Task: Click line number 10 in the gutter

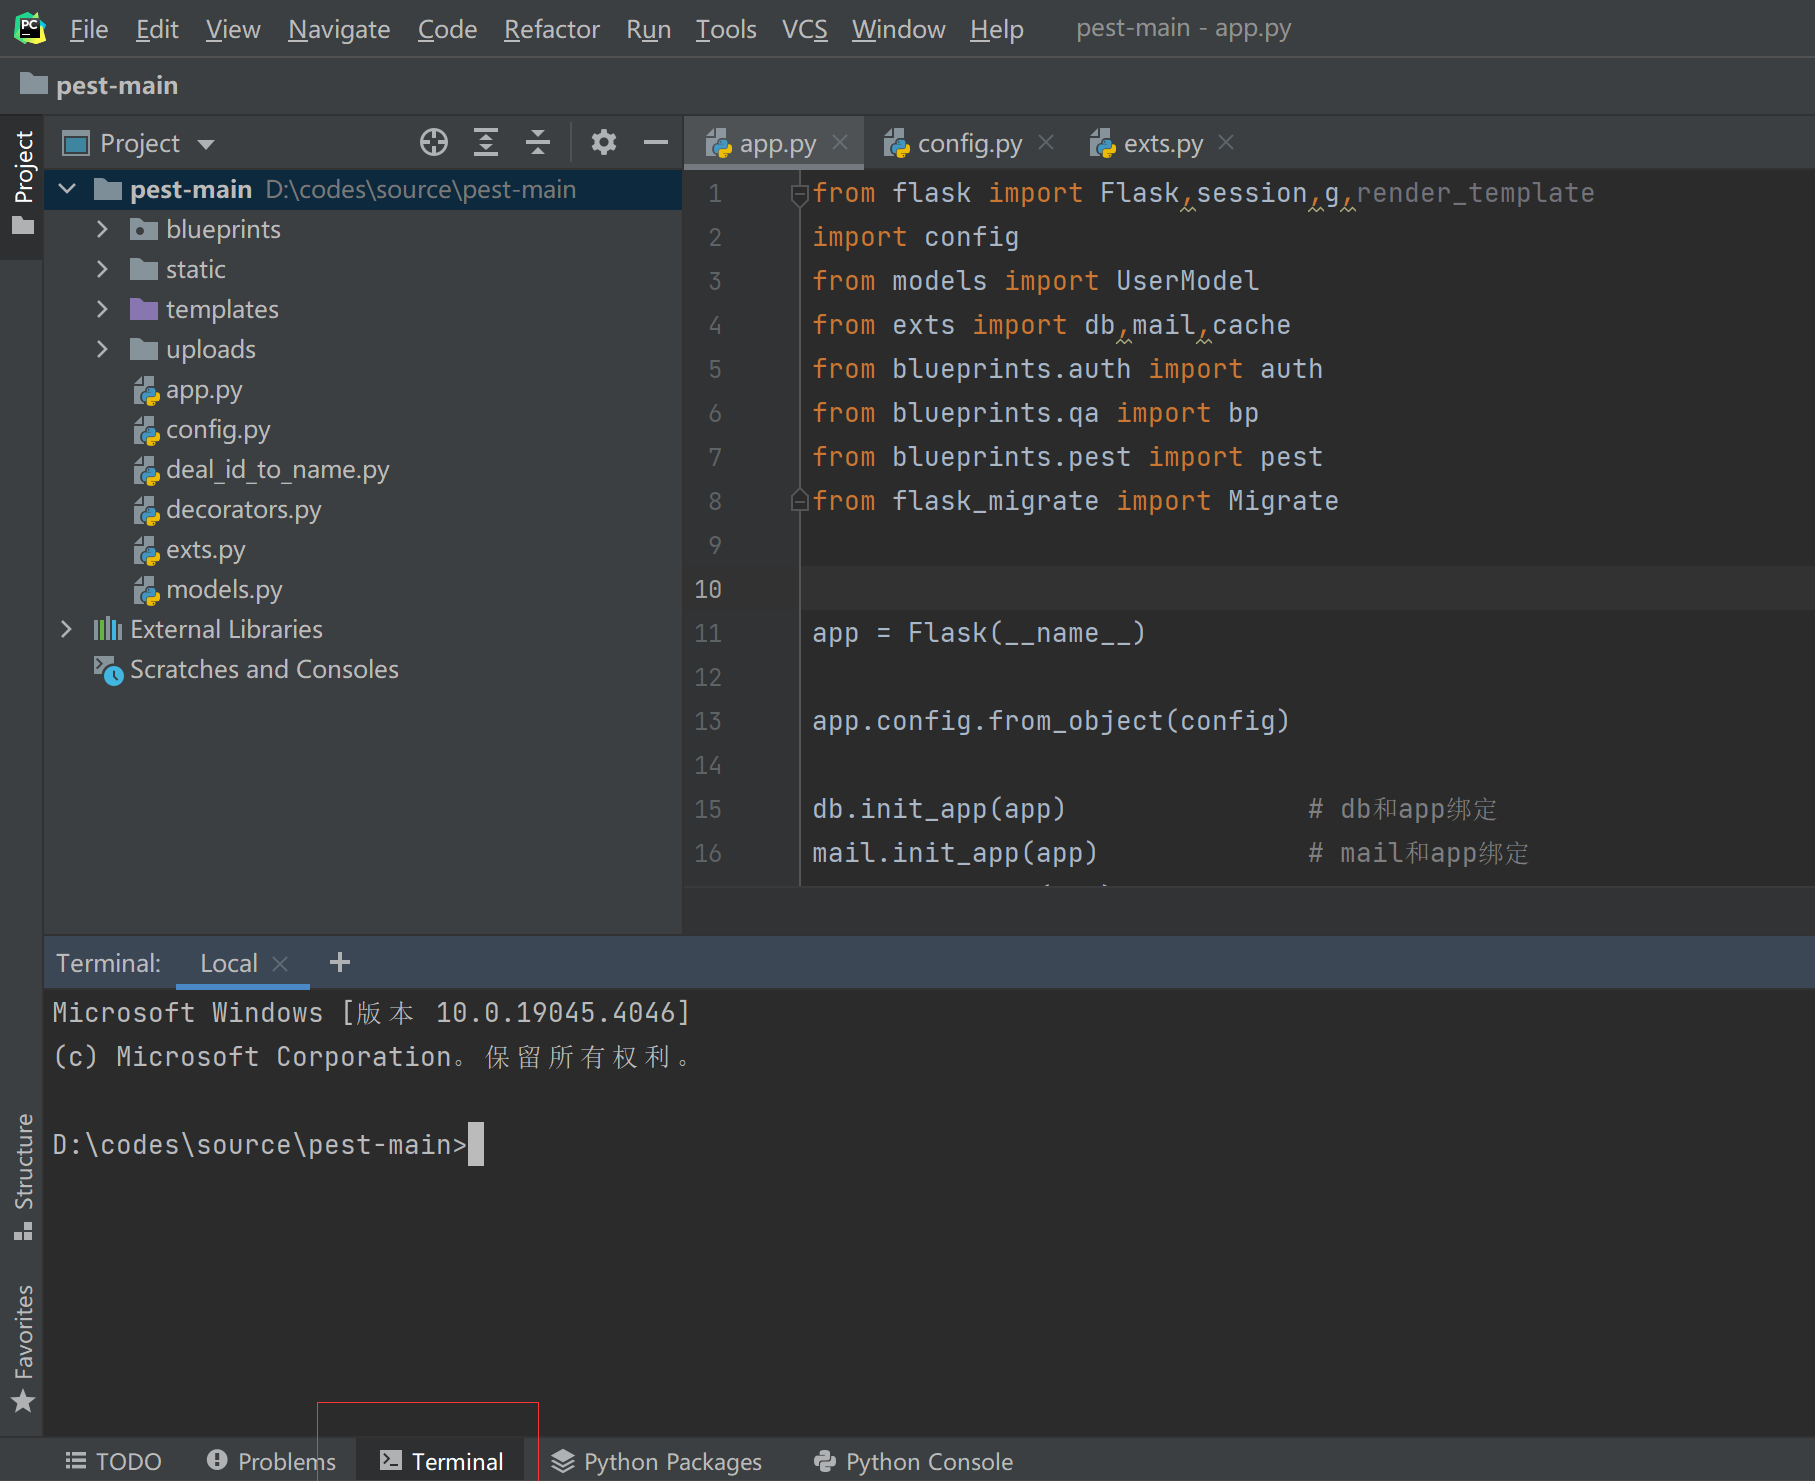Action: coord(708,589)
